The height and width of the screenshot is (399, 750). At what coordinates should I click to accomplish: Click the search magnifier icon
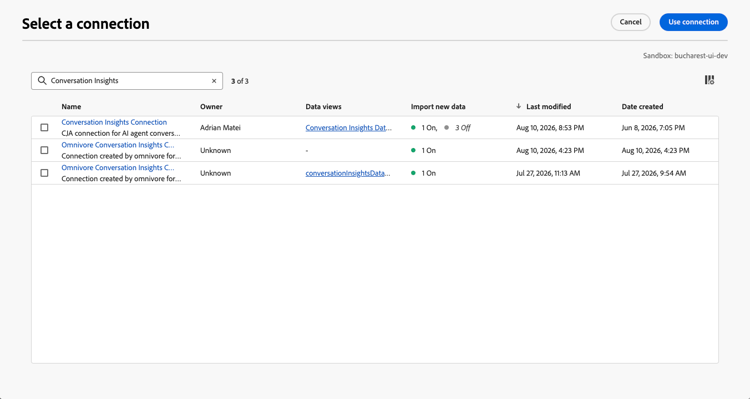pyautogui.click(x=42, y=80)
